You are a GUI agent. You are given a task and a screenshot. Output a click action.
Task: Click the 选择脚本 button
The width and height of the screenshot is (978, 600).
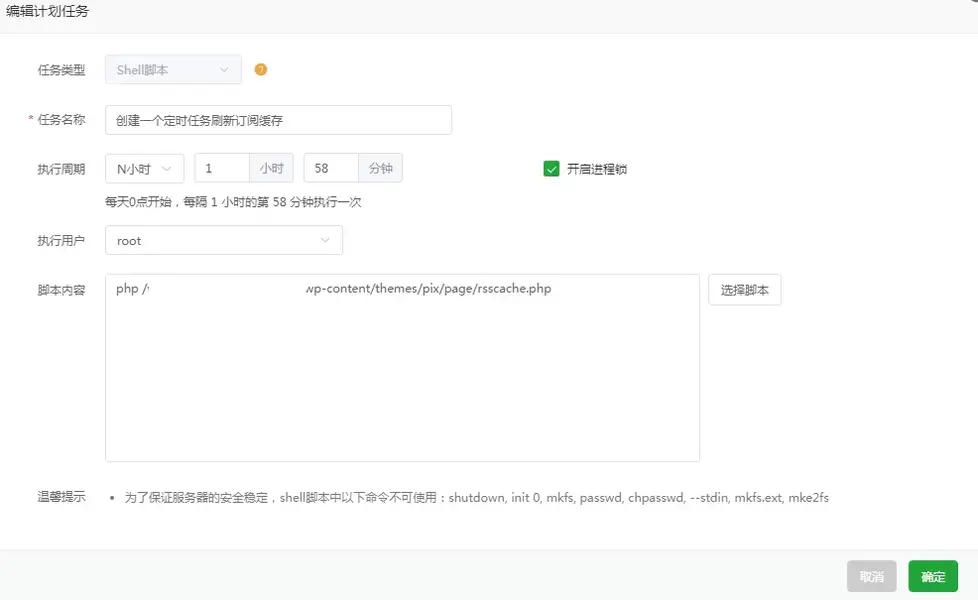[x=745, y=290]
